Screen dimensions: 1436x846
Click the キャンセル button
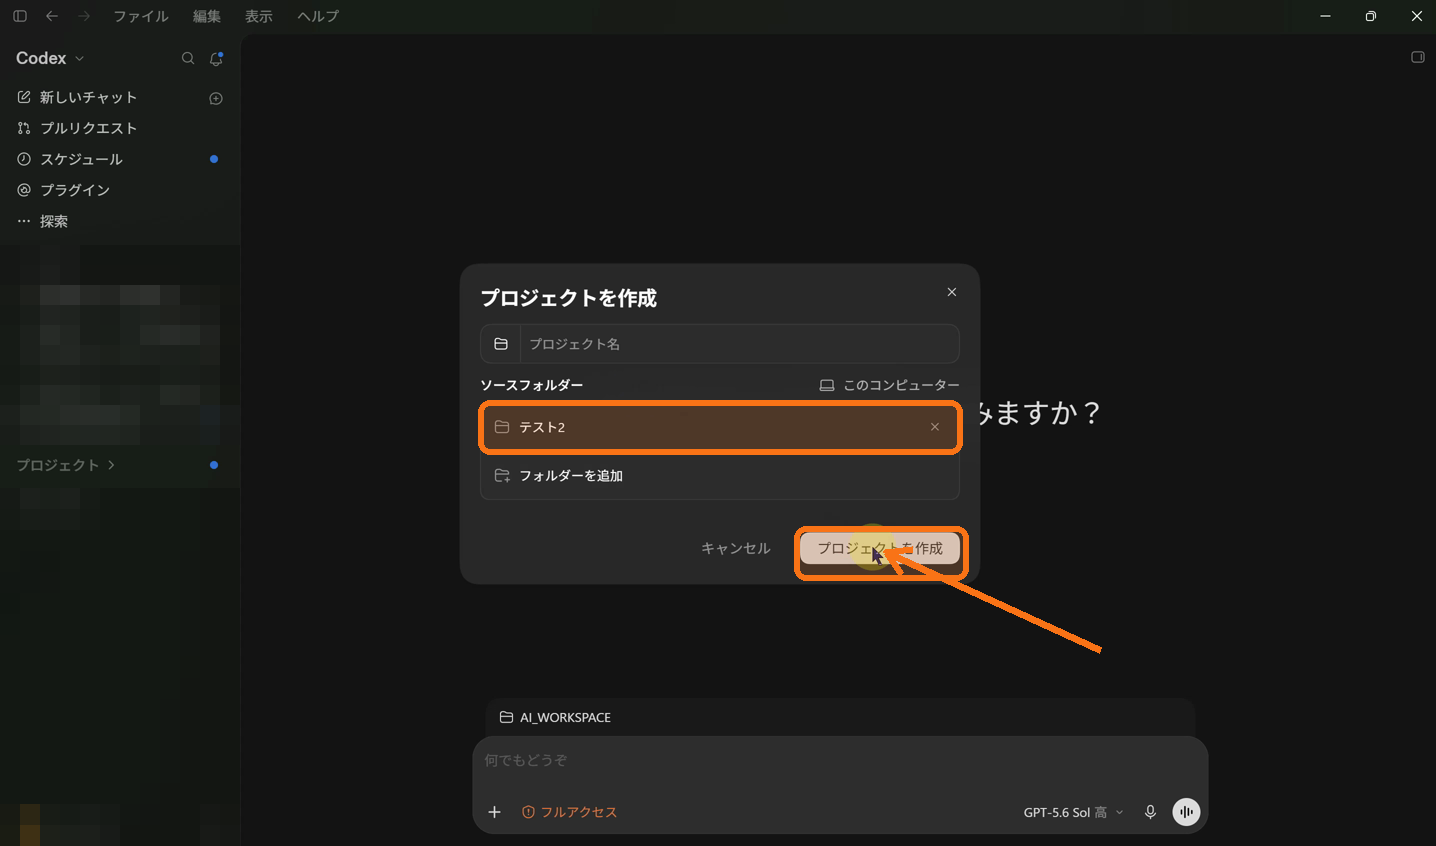pos(736,548)
